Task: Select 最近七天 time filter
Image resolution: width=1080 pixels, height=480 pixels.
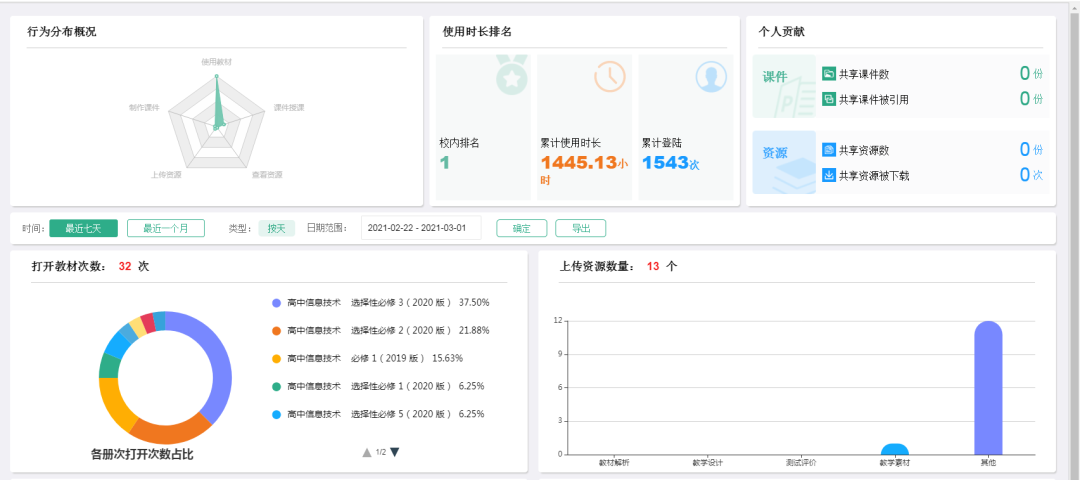Action: tap(83, 229)
